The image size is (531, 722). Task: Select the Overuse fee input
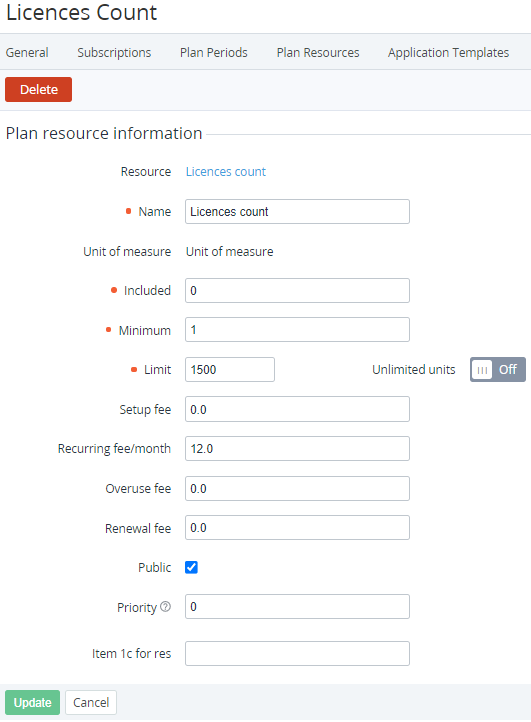pos(297,489)
